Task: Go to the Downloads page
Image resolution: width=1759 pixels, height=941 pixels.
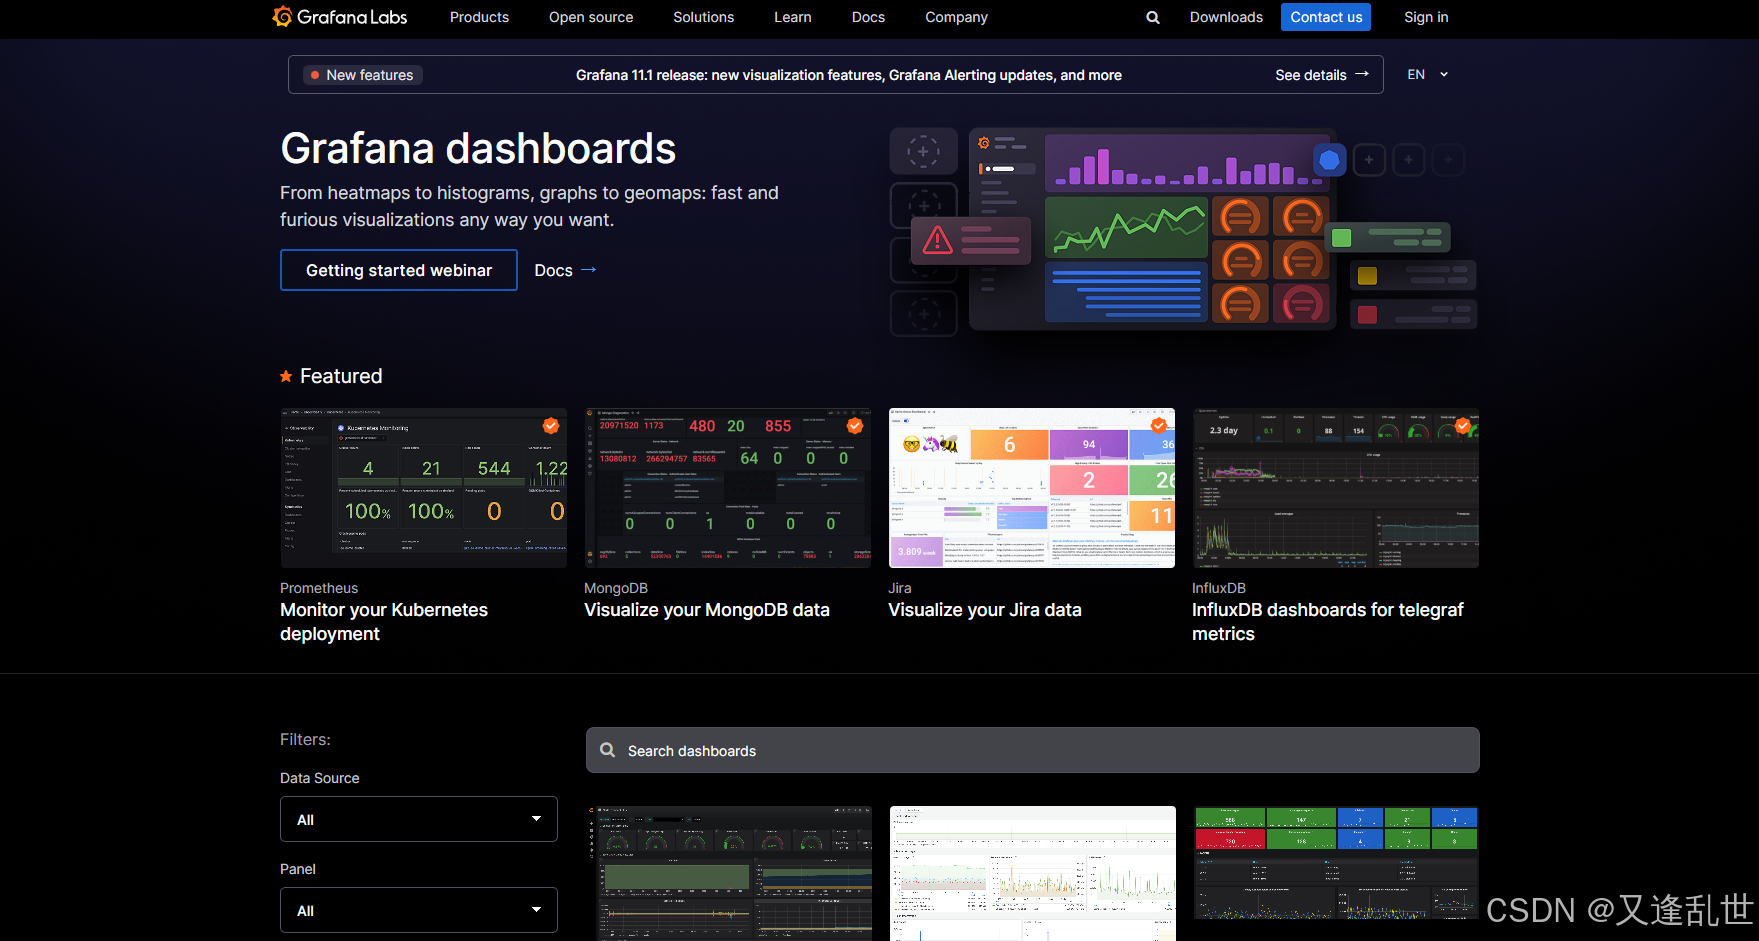Action: point(1226,17)
